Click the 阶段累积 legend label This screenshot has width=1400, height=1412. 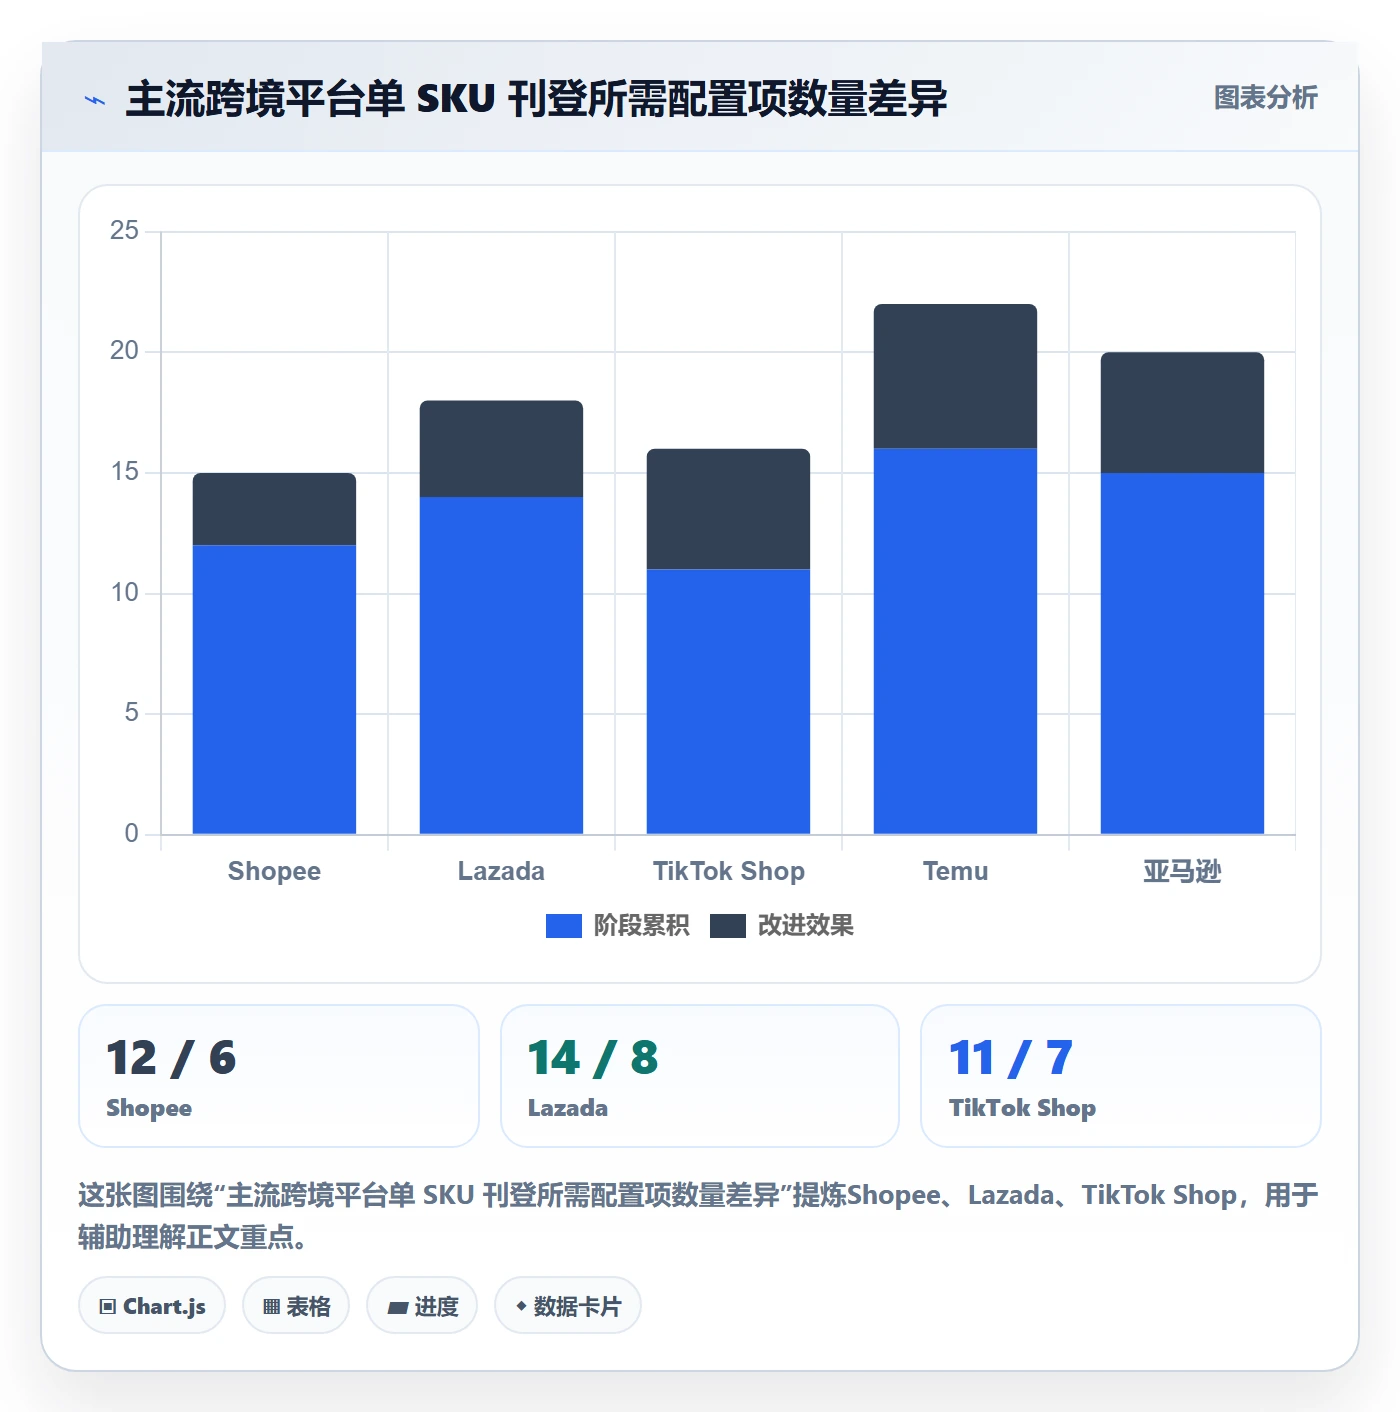(x=641, y=926)
